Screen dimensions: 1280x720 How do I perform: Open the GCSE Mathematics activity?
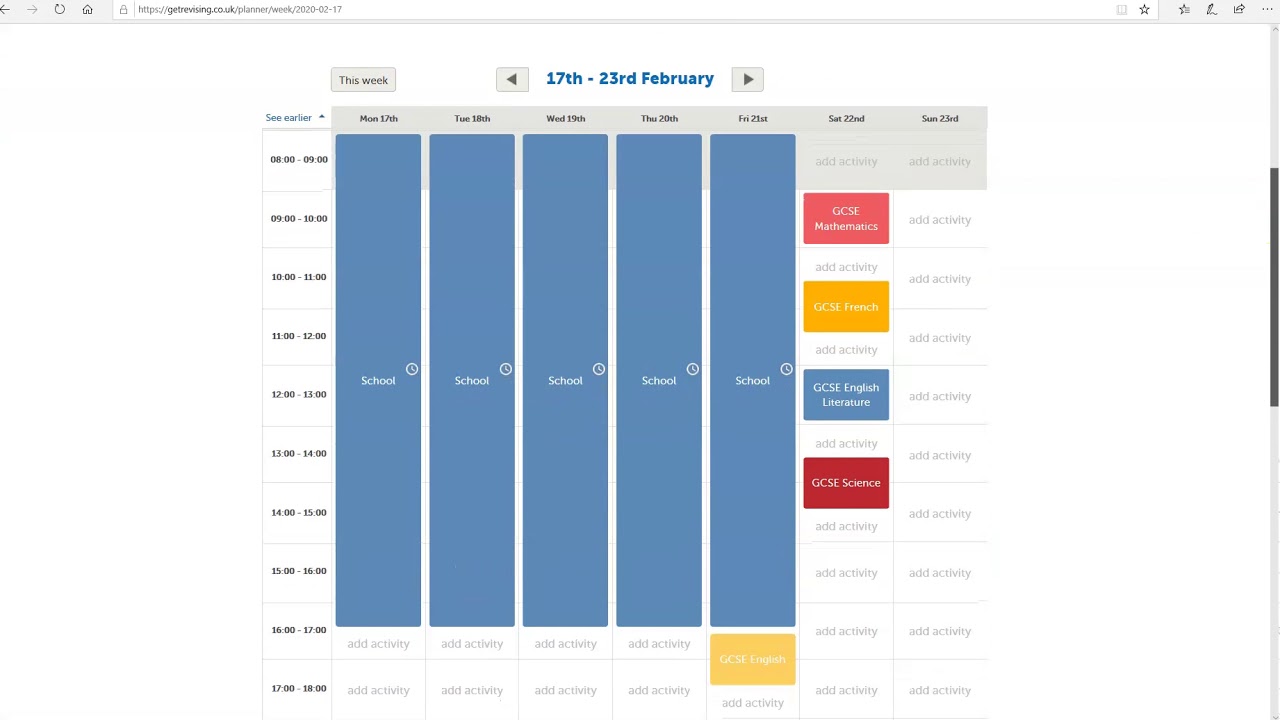[846, 218]
